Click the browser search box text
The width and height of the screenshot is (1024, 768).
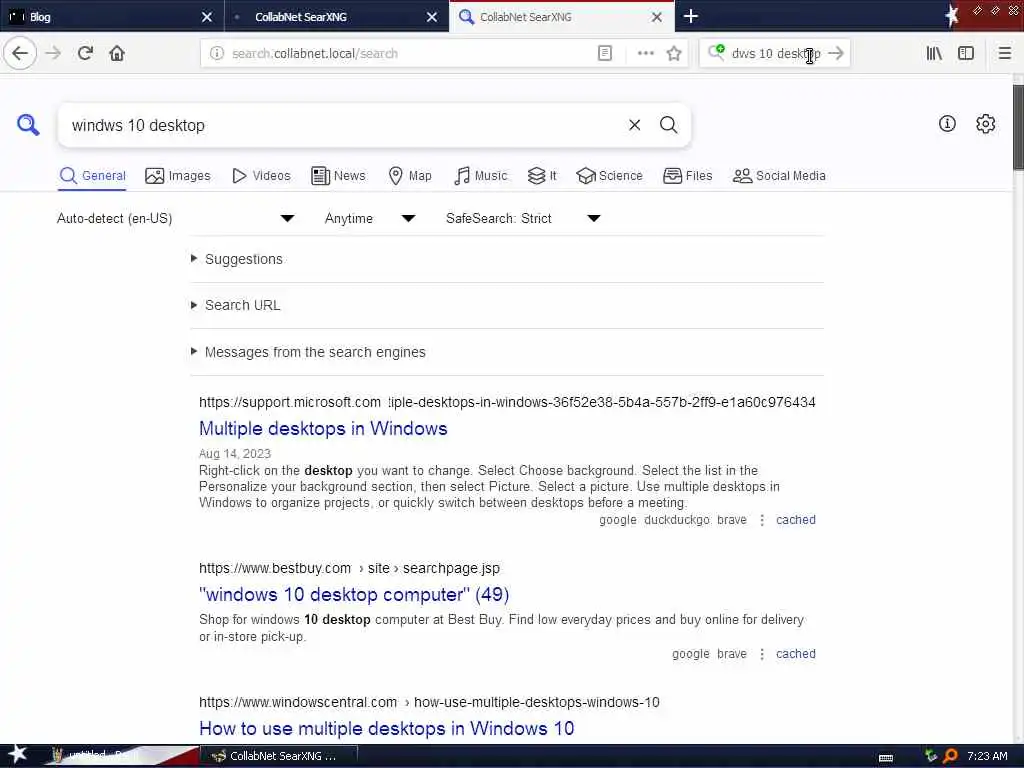(776, 54)
